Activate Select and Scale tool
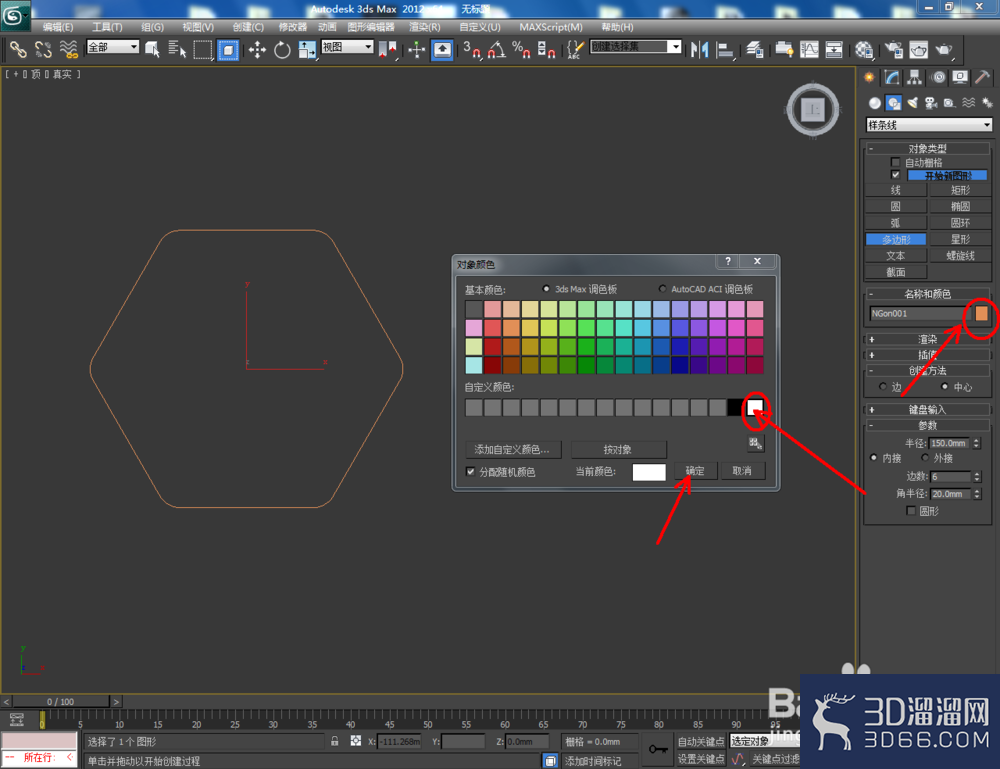 coord(307,49)
